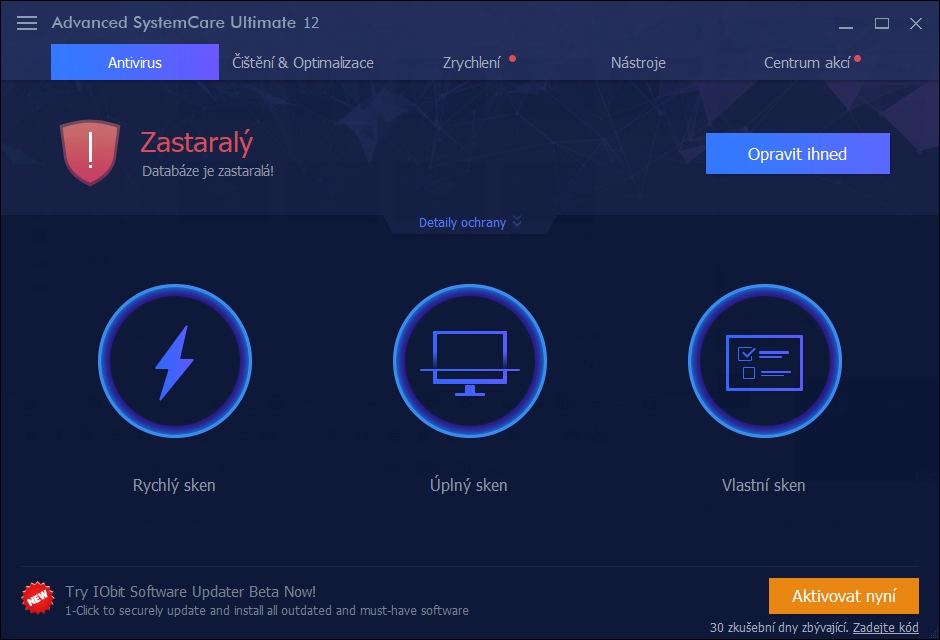This screenshot has width=940, height=640.
Task: Go to the Zrychlení tab
Action: click(472, 62)
